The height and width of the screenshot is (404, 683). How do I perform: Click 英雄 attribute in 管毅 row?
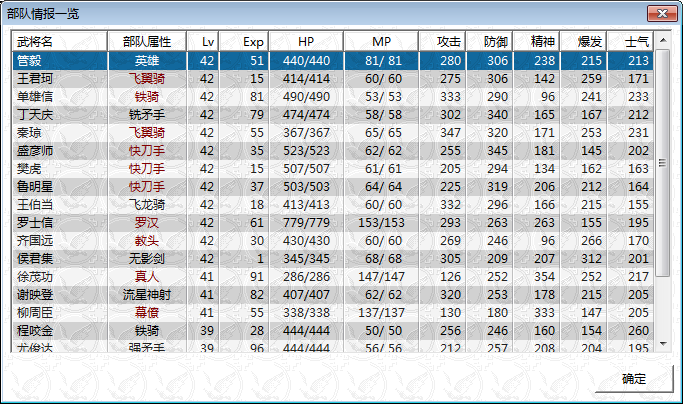pos(147,61)
